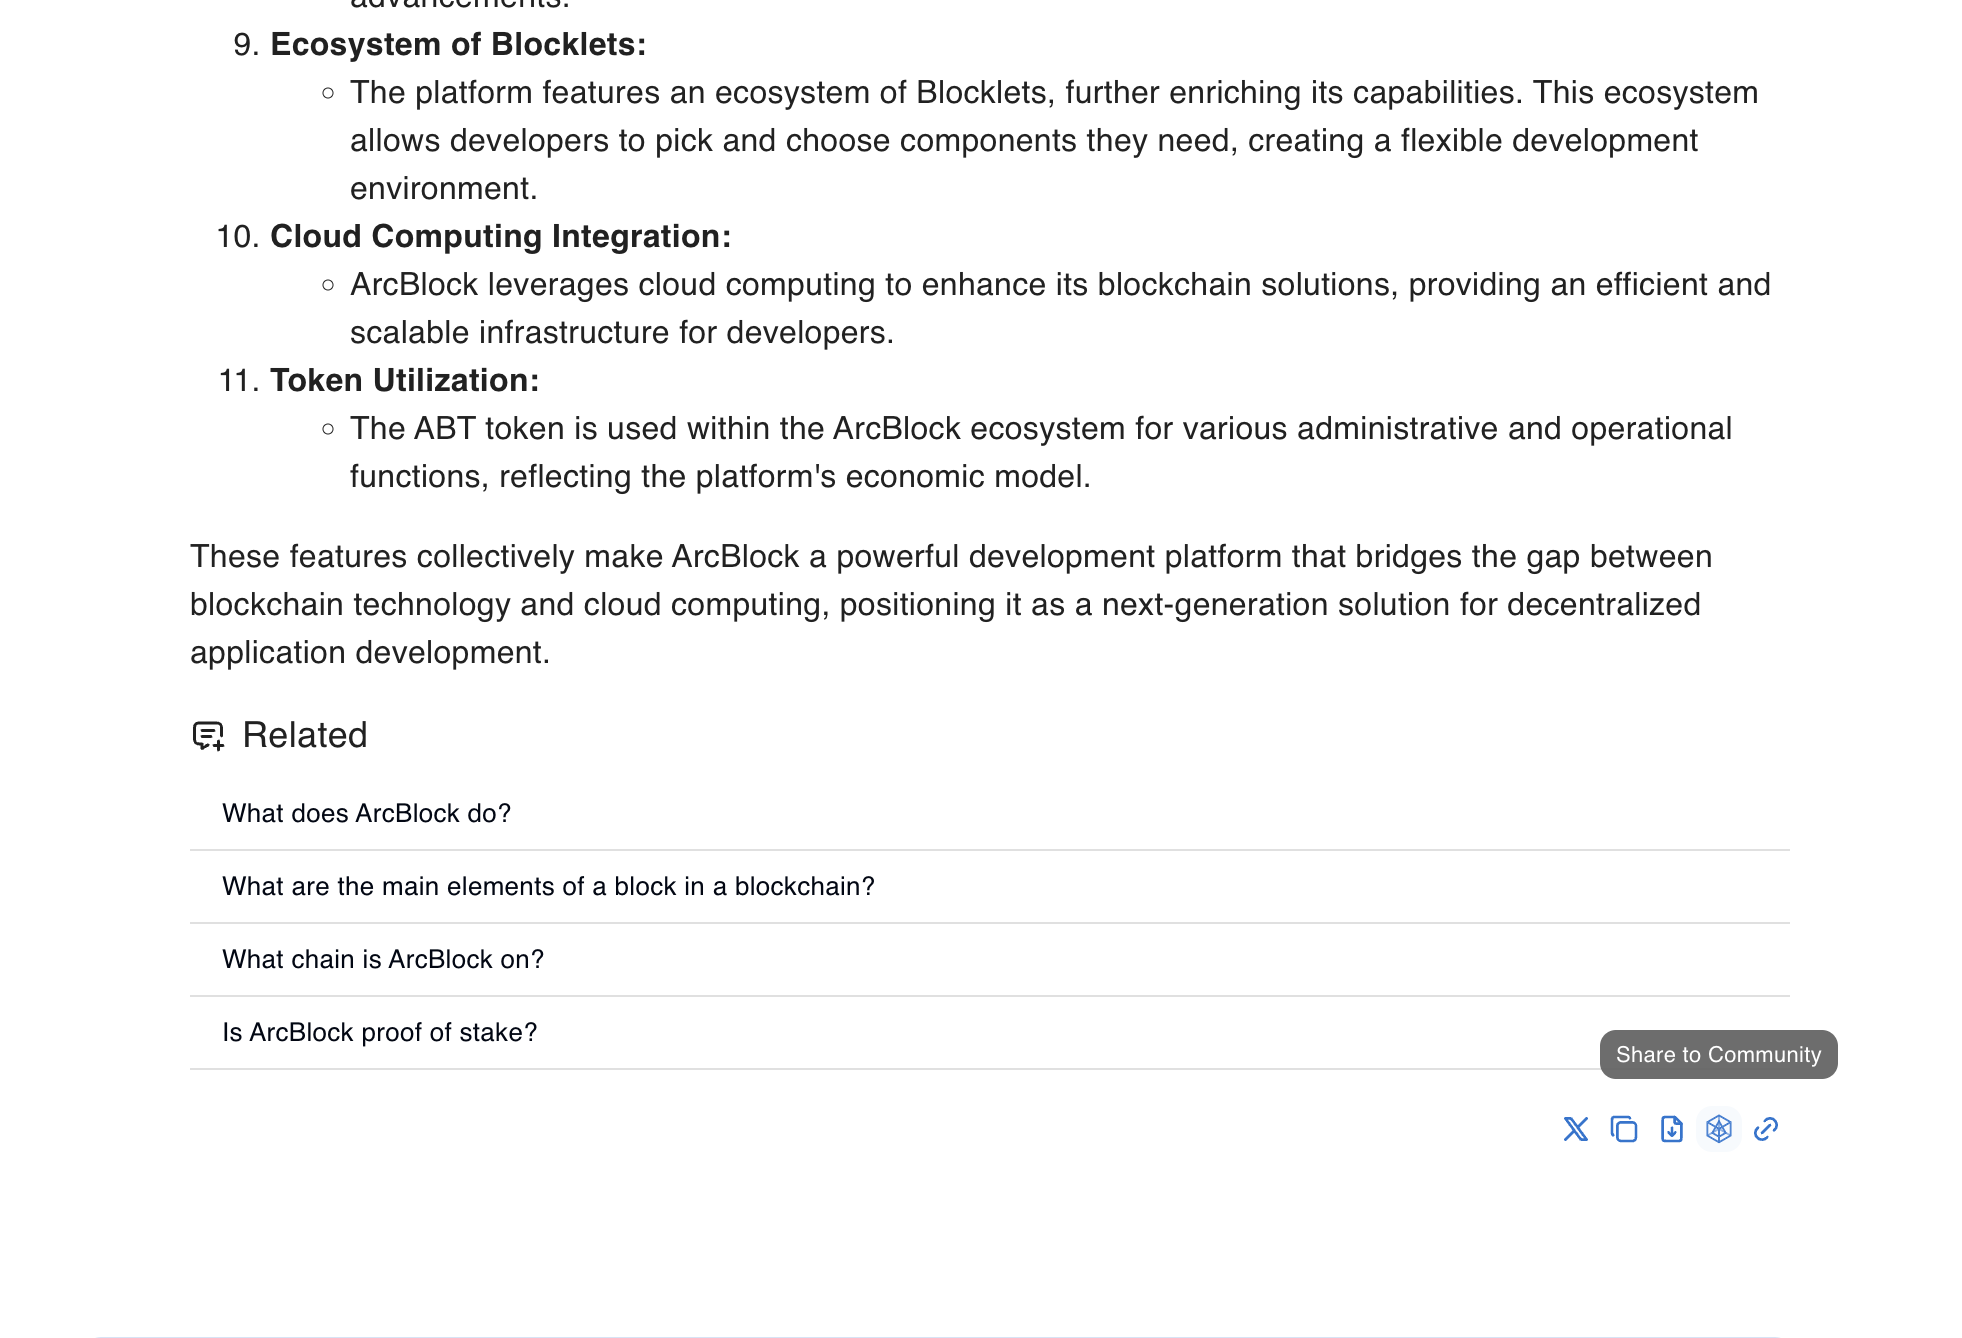The height and width of the screenshot is (1338, 1962).
Task: Share this answer on X (Twitter)
Action: (x=1575, y=1129)
